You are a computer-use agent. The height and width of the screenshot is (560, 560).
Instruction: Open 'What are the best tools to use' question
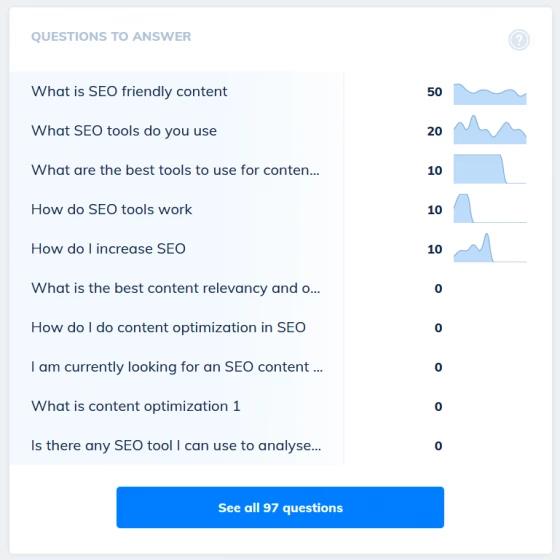[x=175, y=170]
